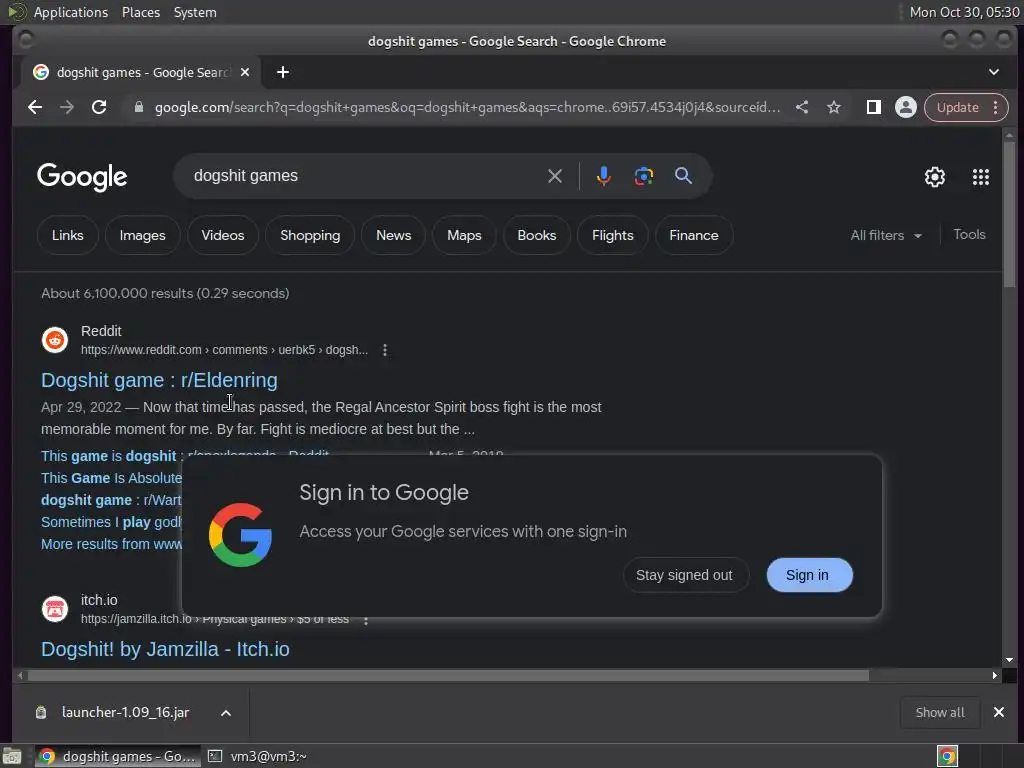Click the horizontal page scrollbar
Screen dimensions: 1024x768
pyautogui.click(x=448, y=675)
